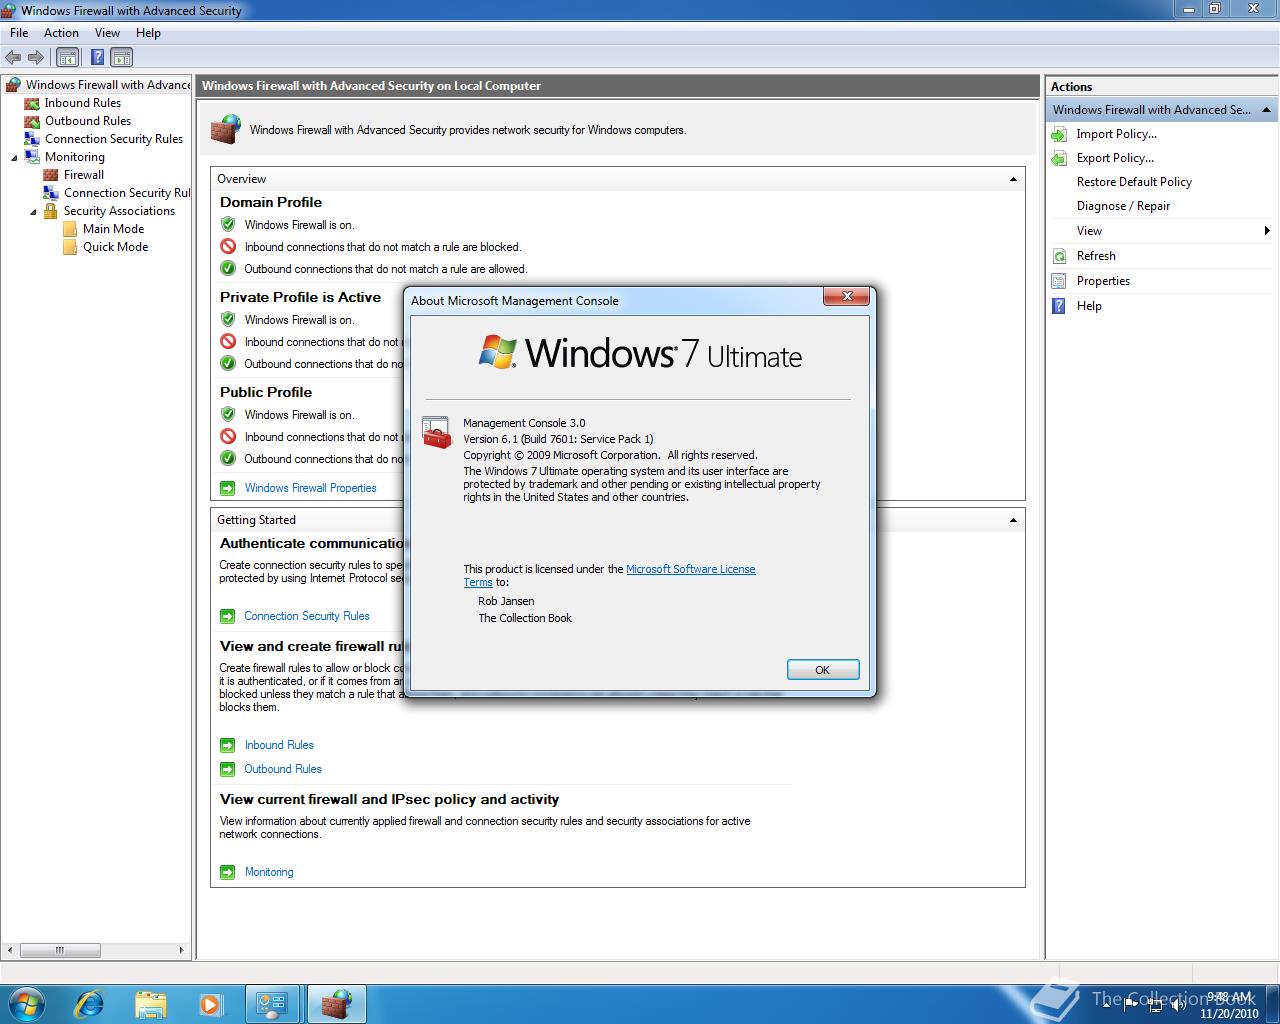
Task: Open the View menu
Action: pyautogui.click(x=107, y=33)
